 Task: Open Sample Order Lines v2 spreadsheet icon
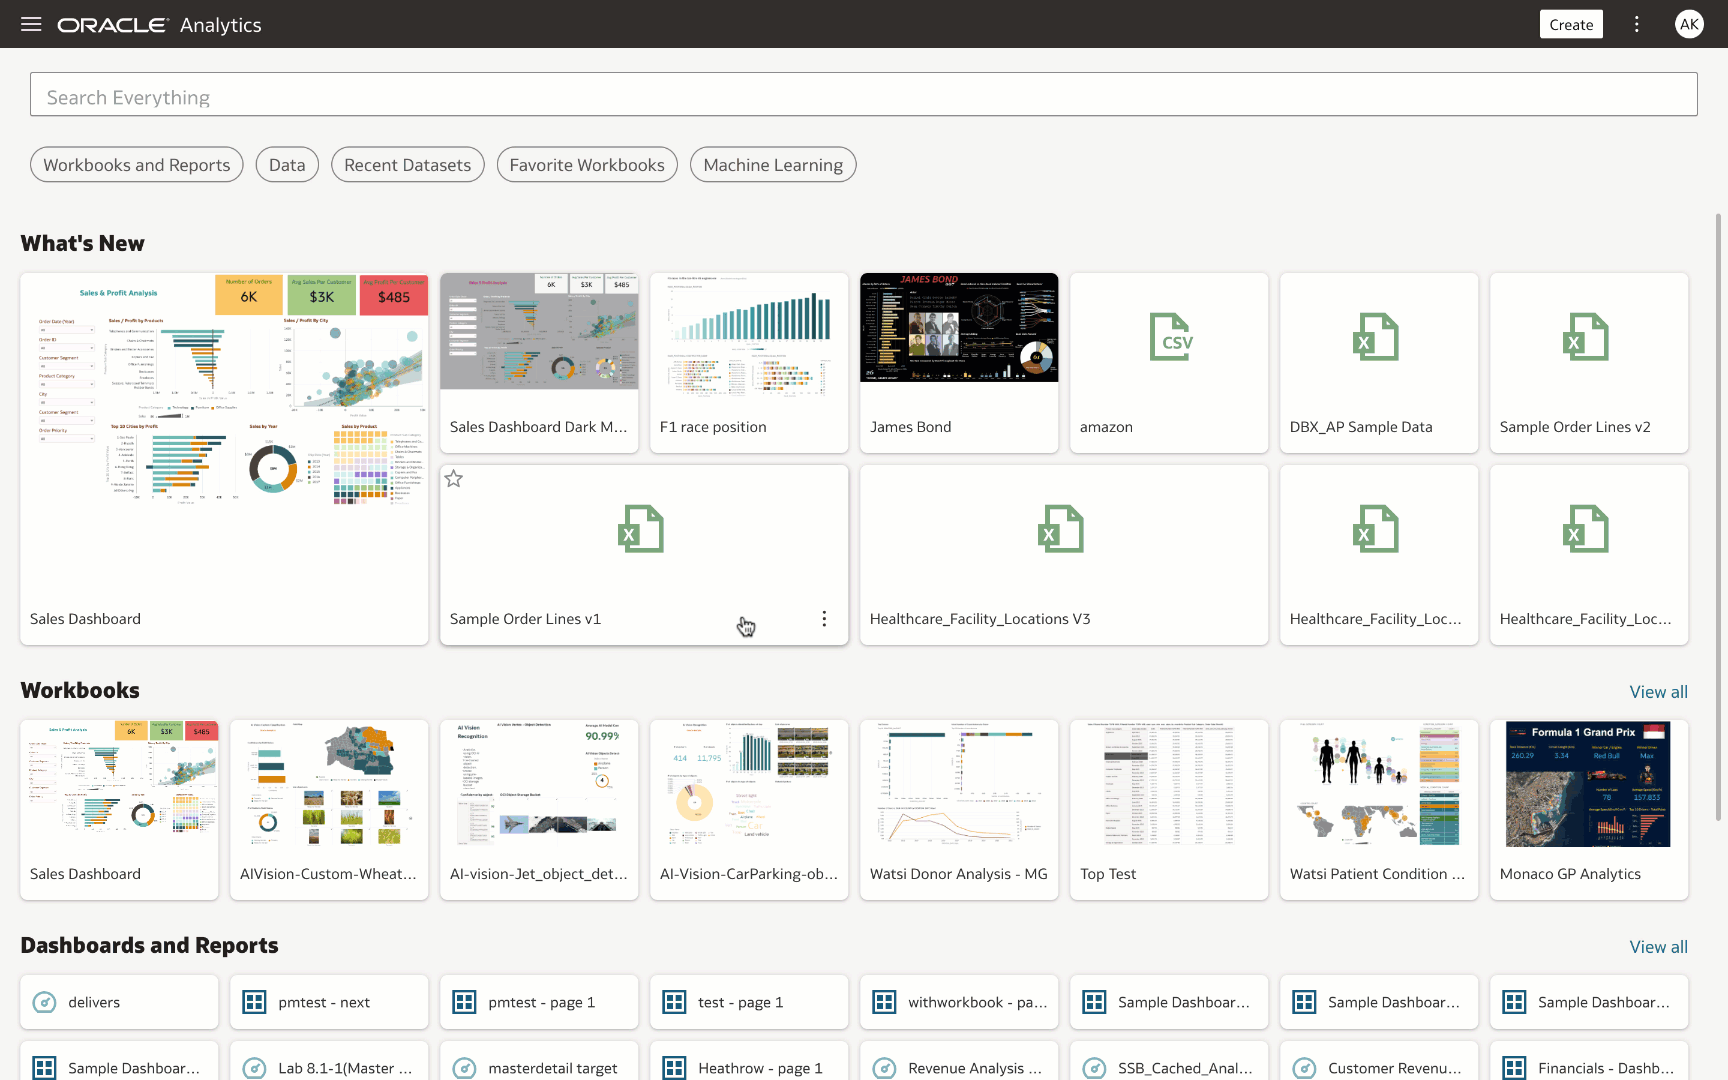tap(1586, 337)
